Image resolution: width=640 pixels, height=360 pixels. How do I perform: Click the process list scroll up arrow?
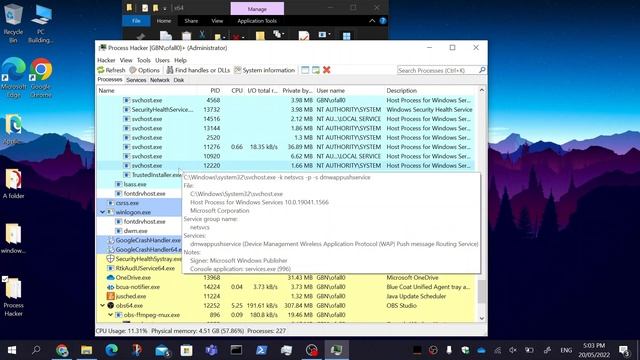pos(482,90)
